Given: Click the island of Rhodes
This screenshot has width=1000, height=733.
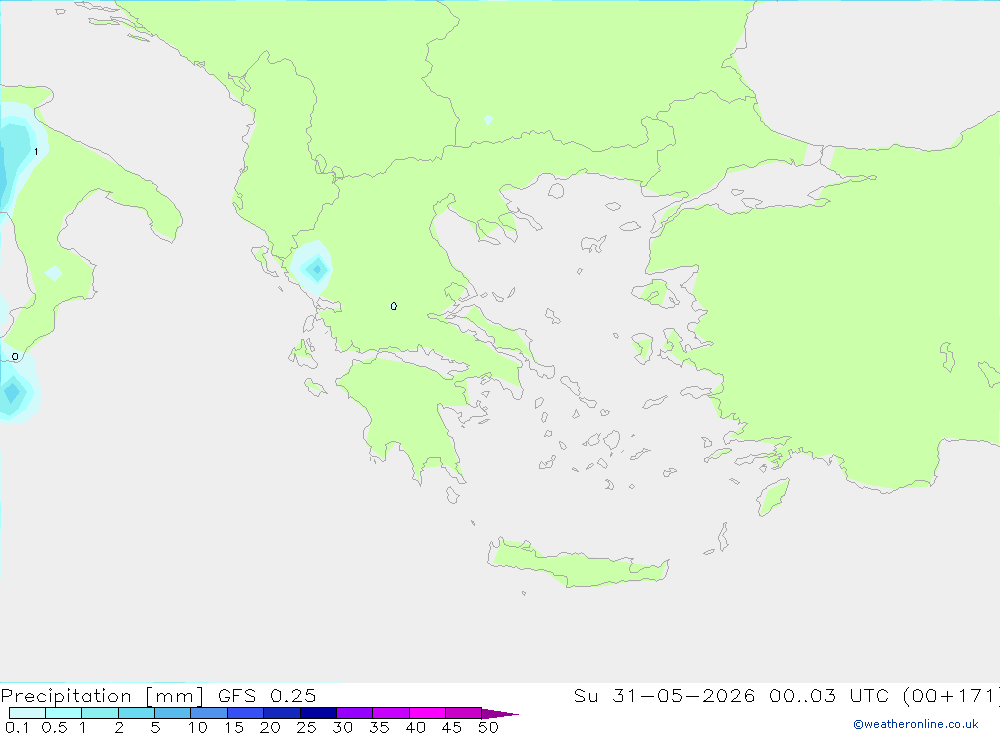Looking at the screenshot, I should pyautogui.click(x=773, y=497).
